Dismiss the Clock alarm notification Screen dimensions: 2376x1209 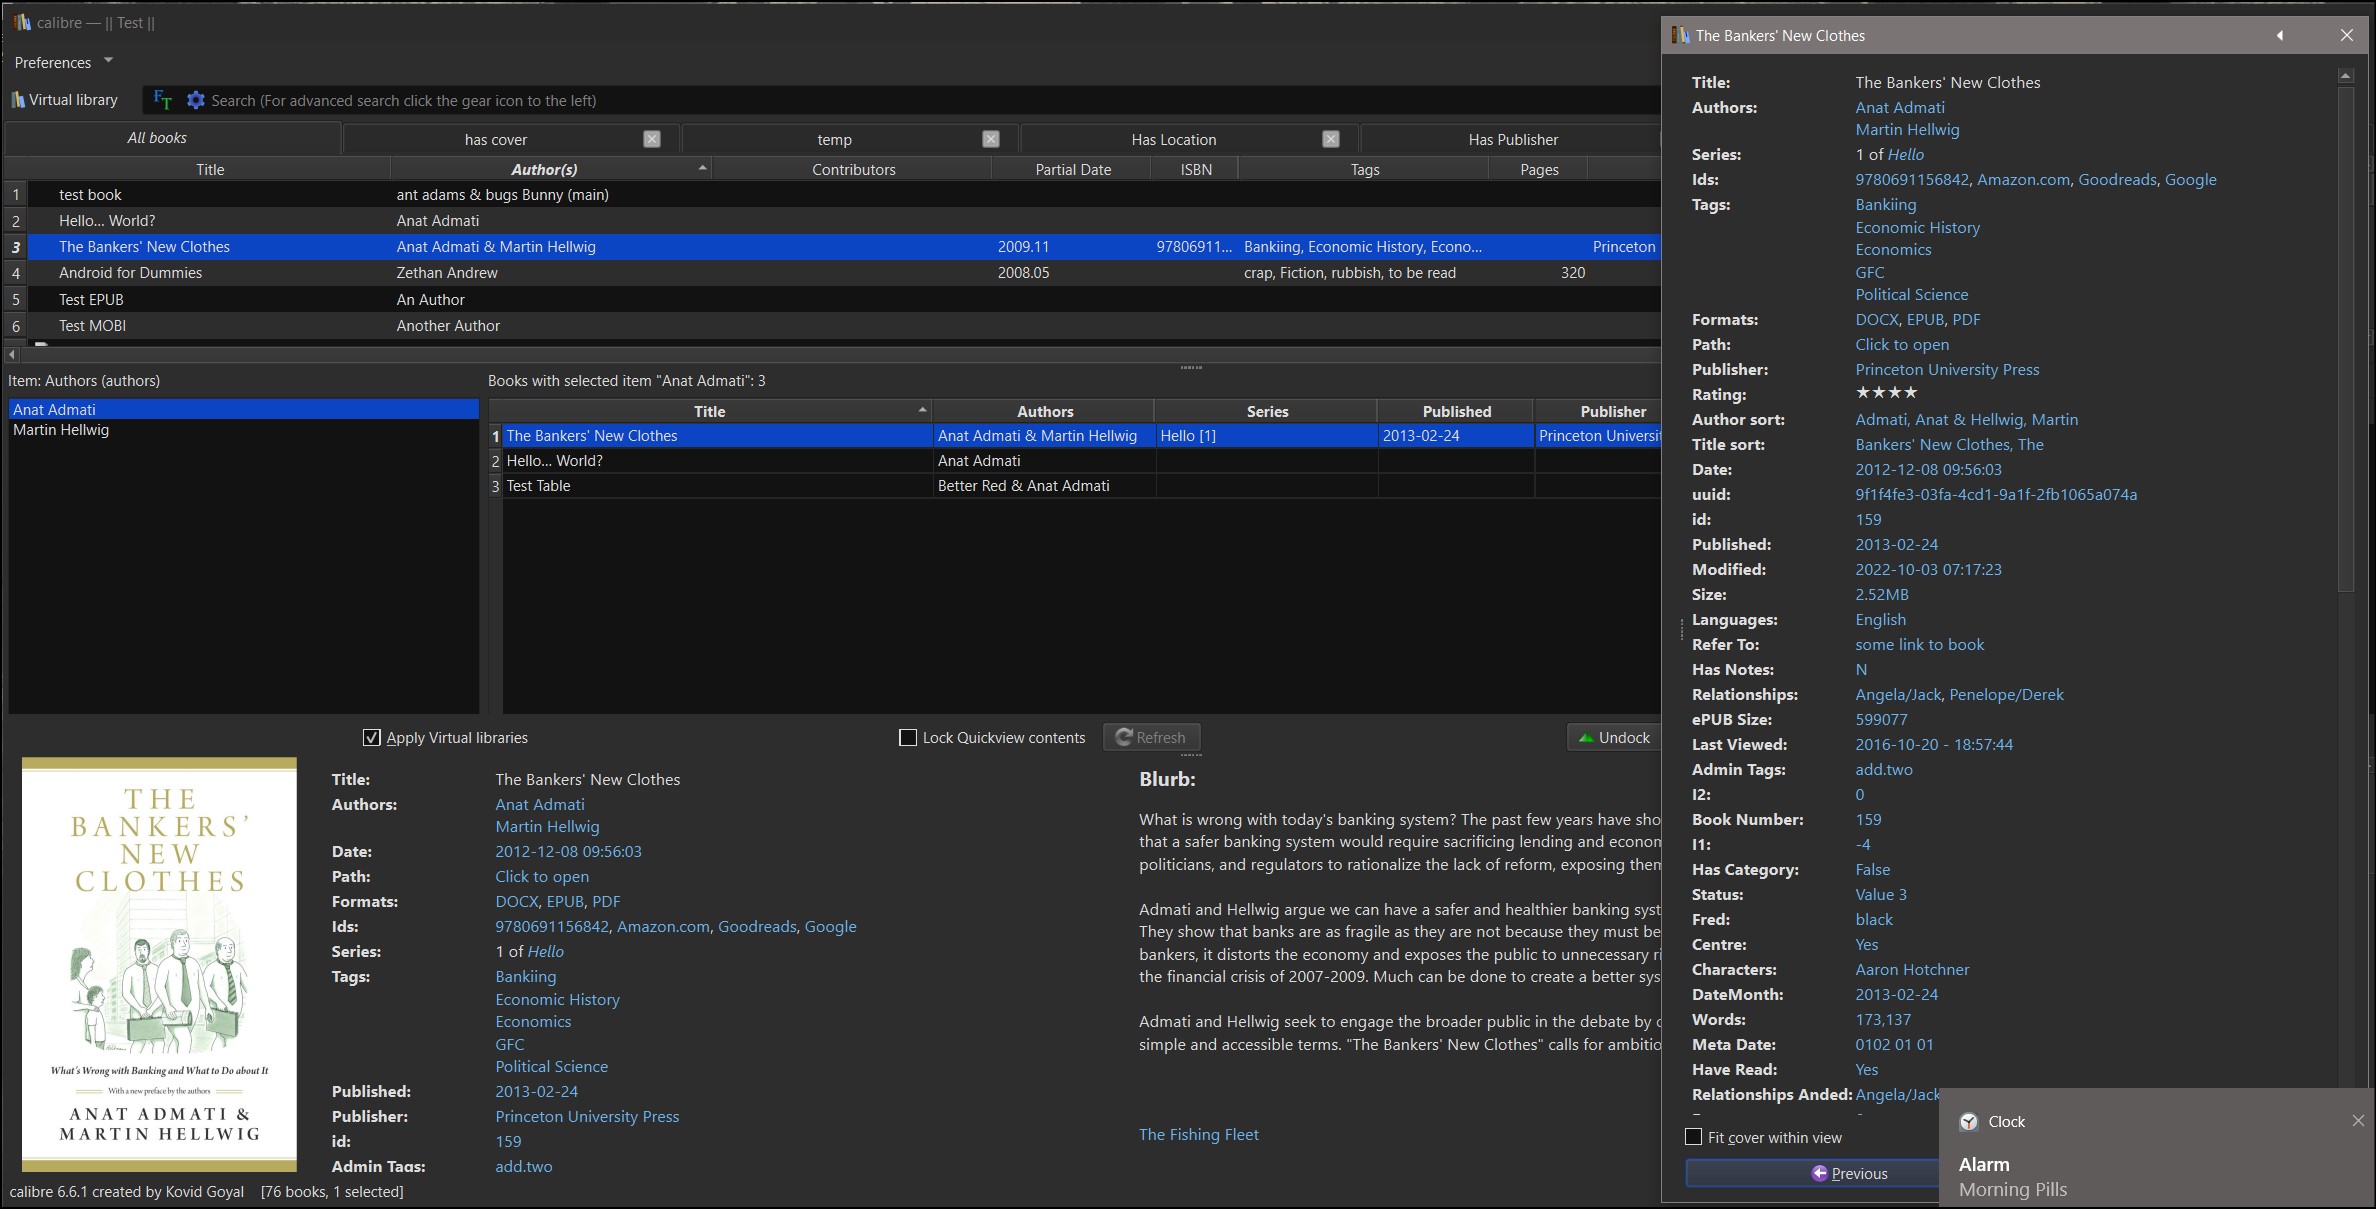click(x=2357, y=1121)
